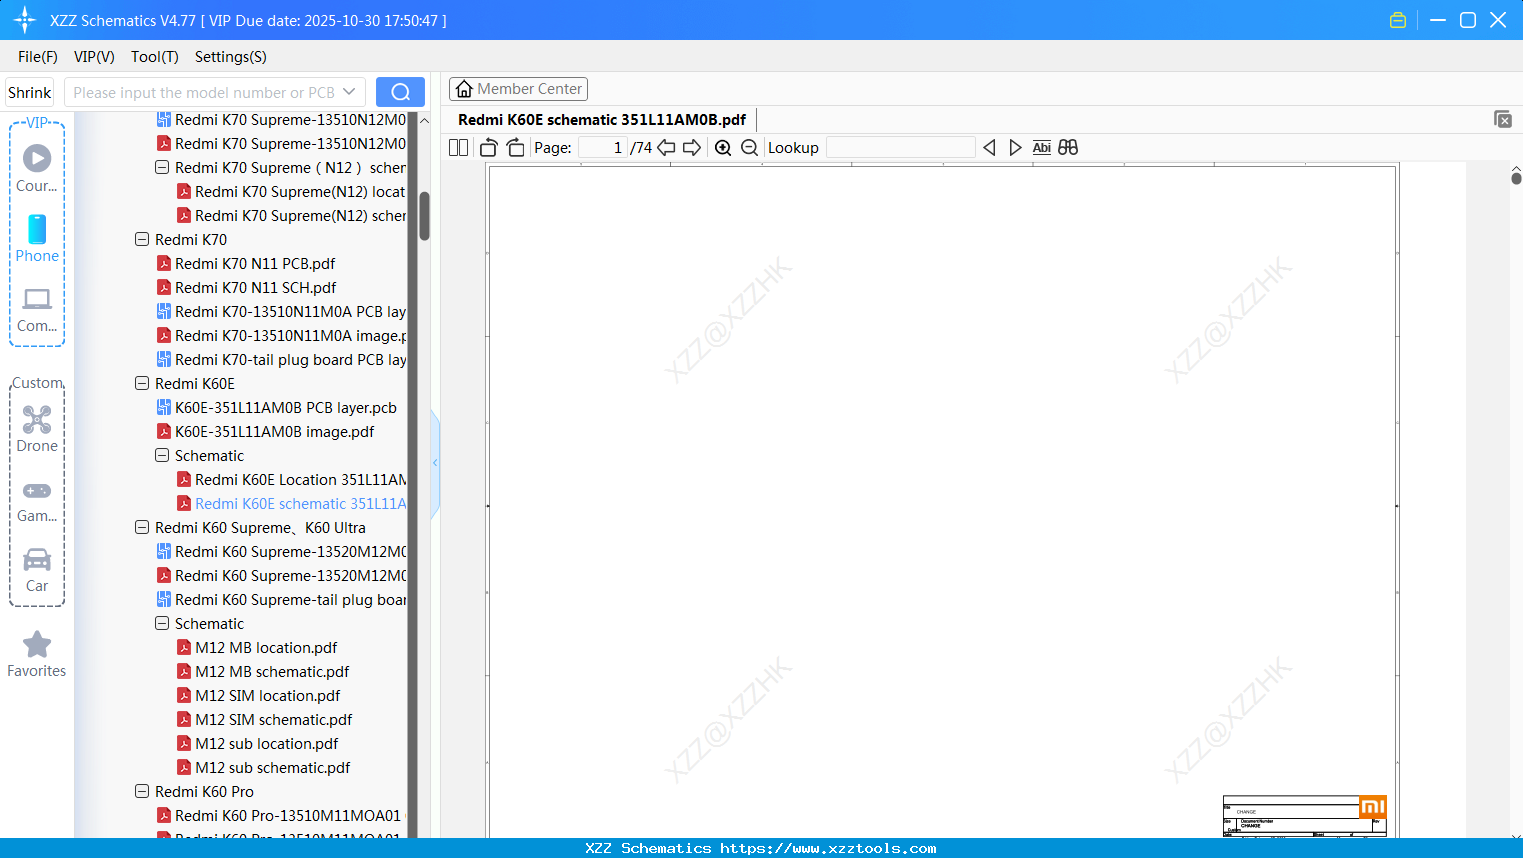The image size is (1523, 858).
Task: Select the Computer category
Action: tap(37, 309)
